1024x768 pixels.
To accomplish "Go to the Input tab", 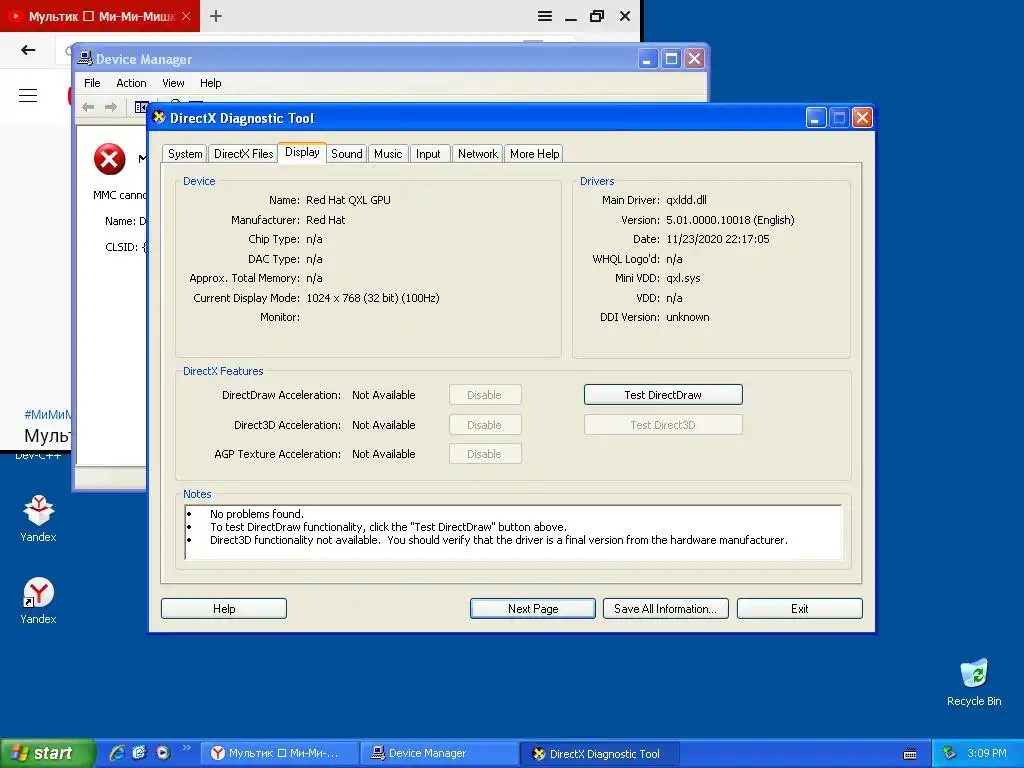I will pyautogui.click(x=428, y=154).
